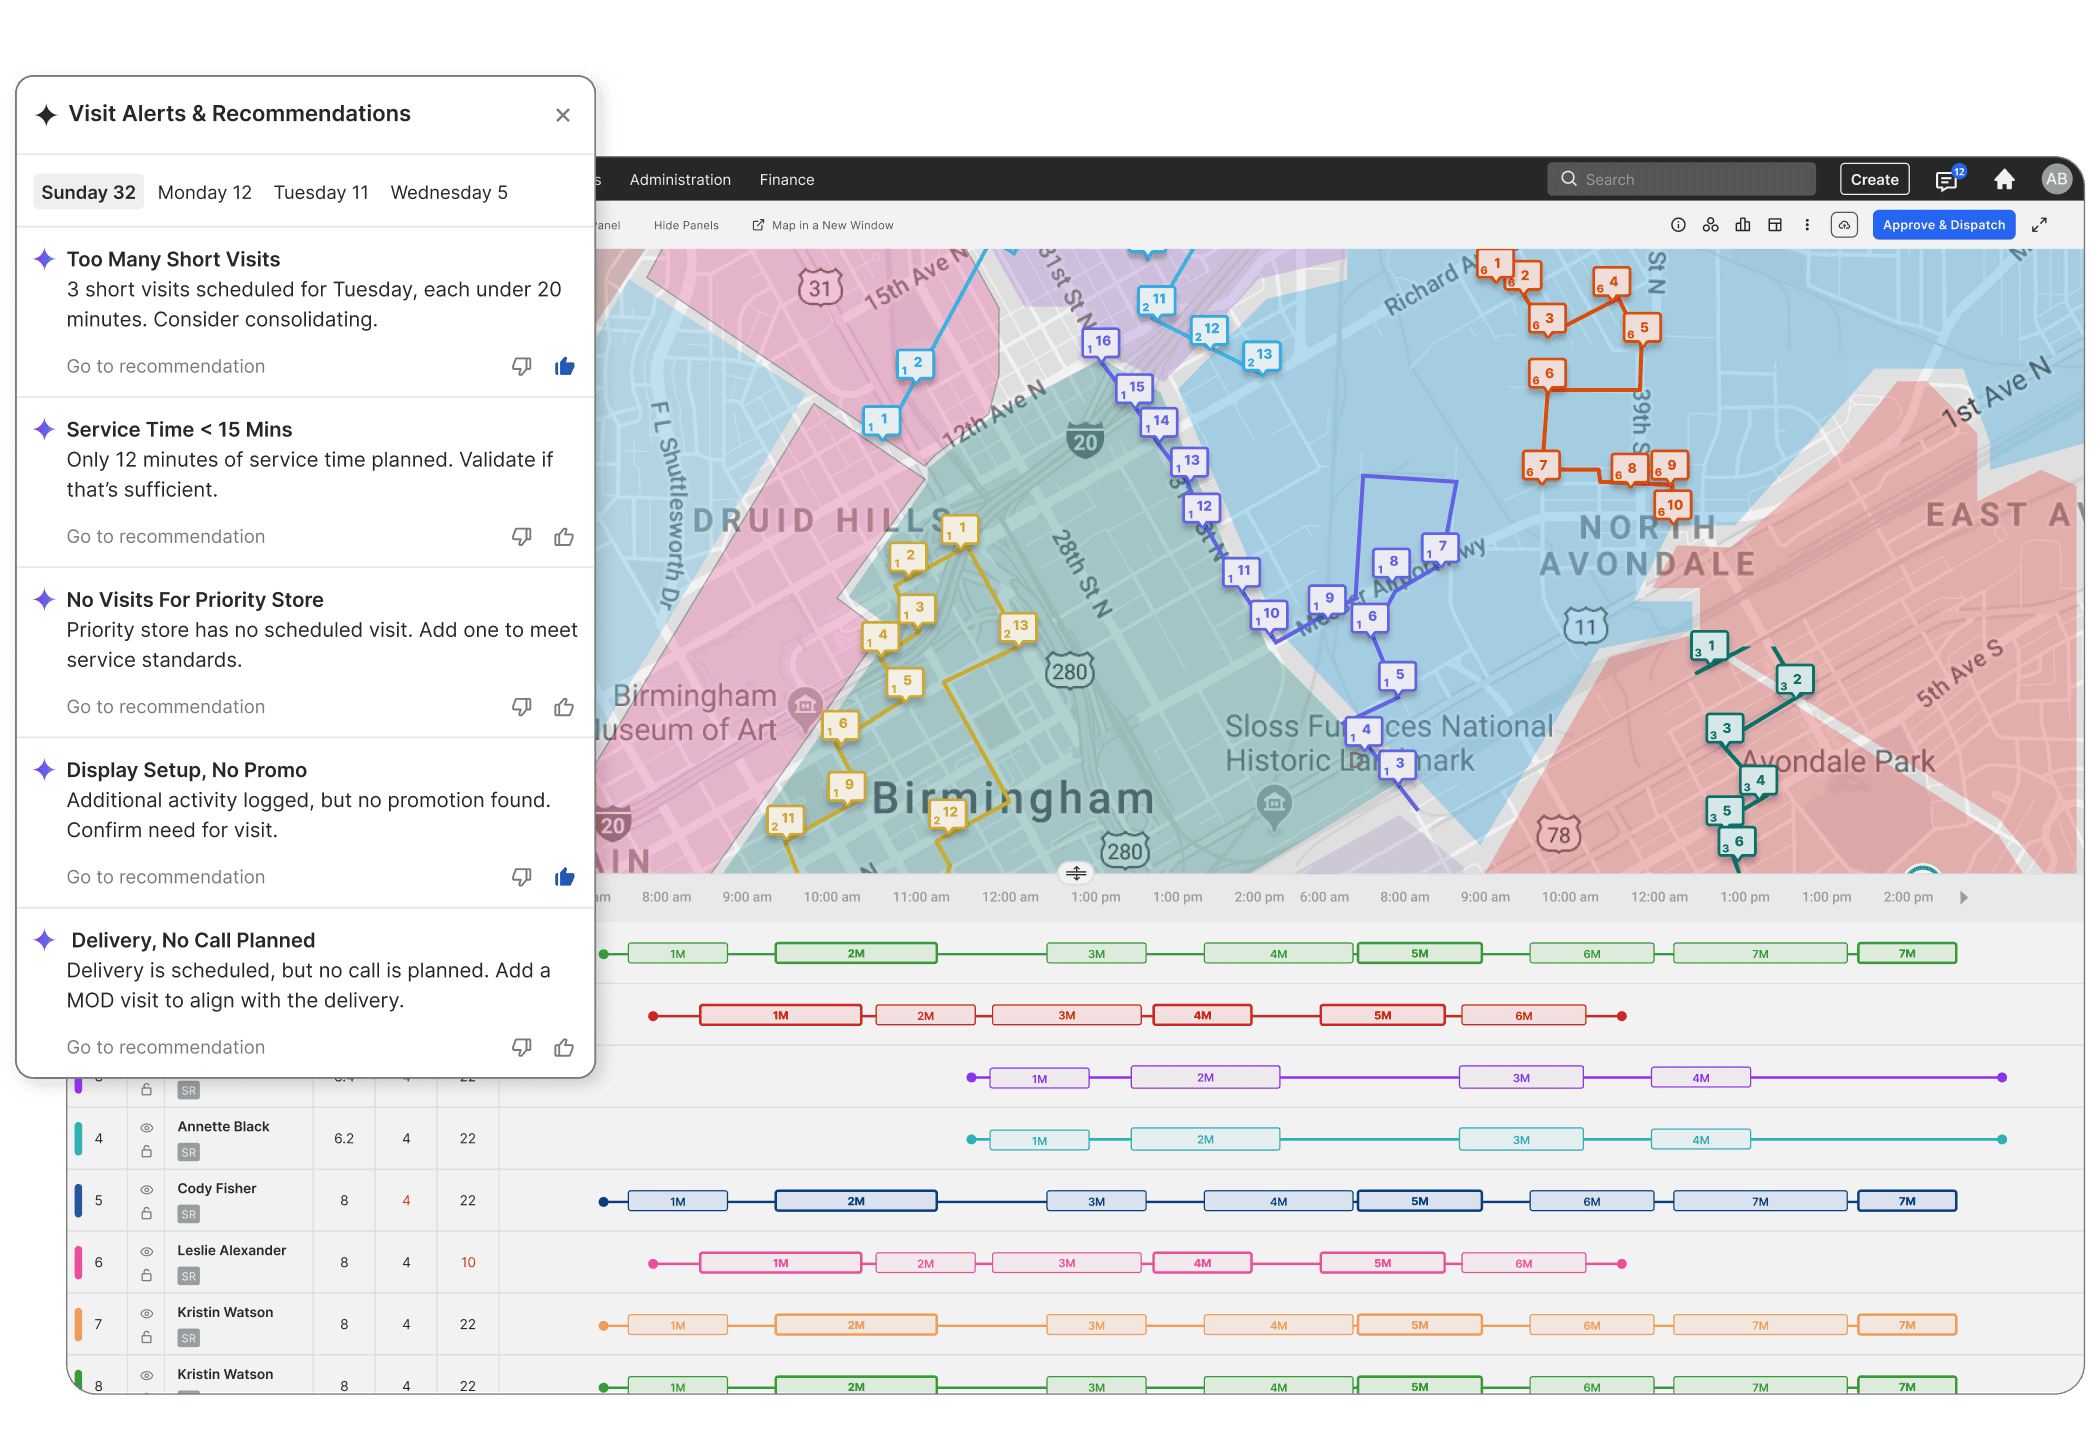
Task: Select the Monday 12 tab
Action: (205, 193)
